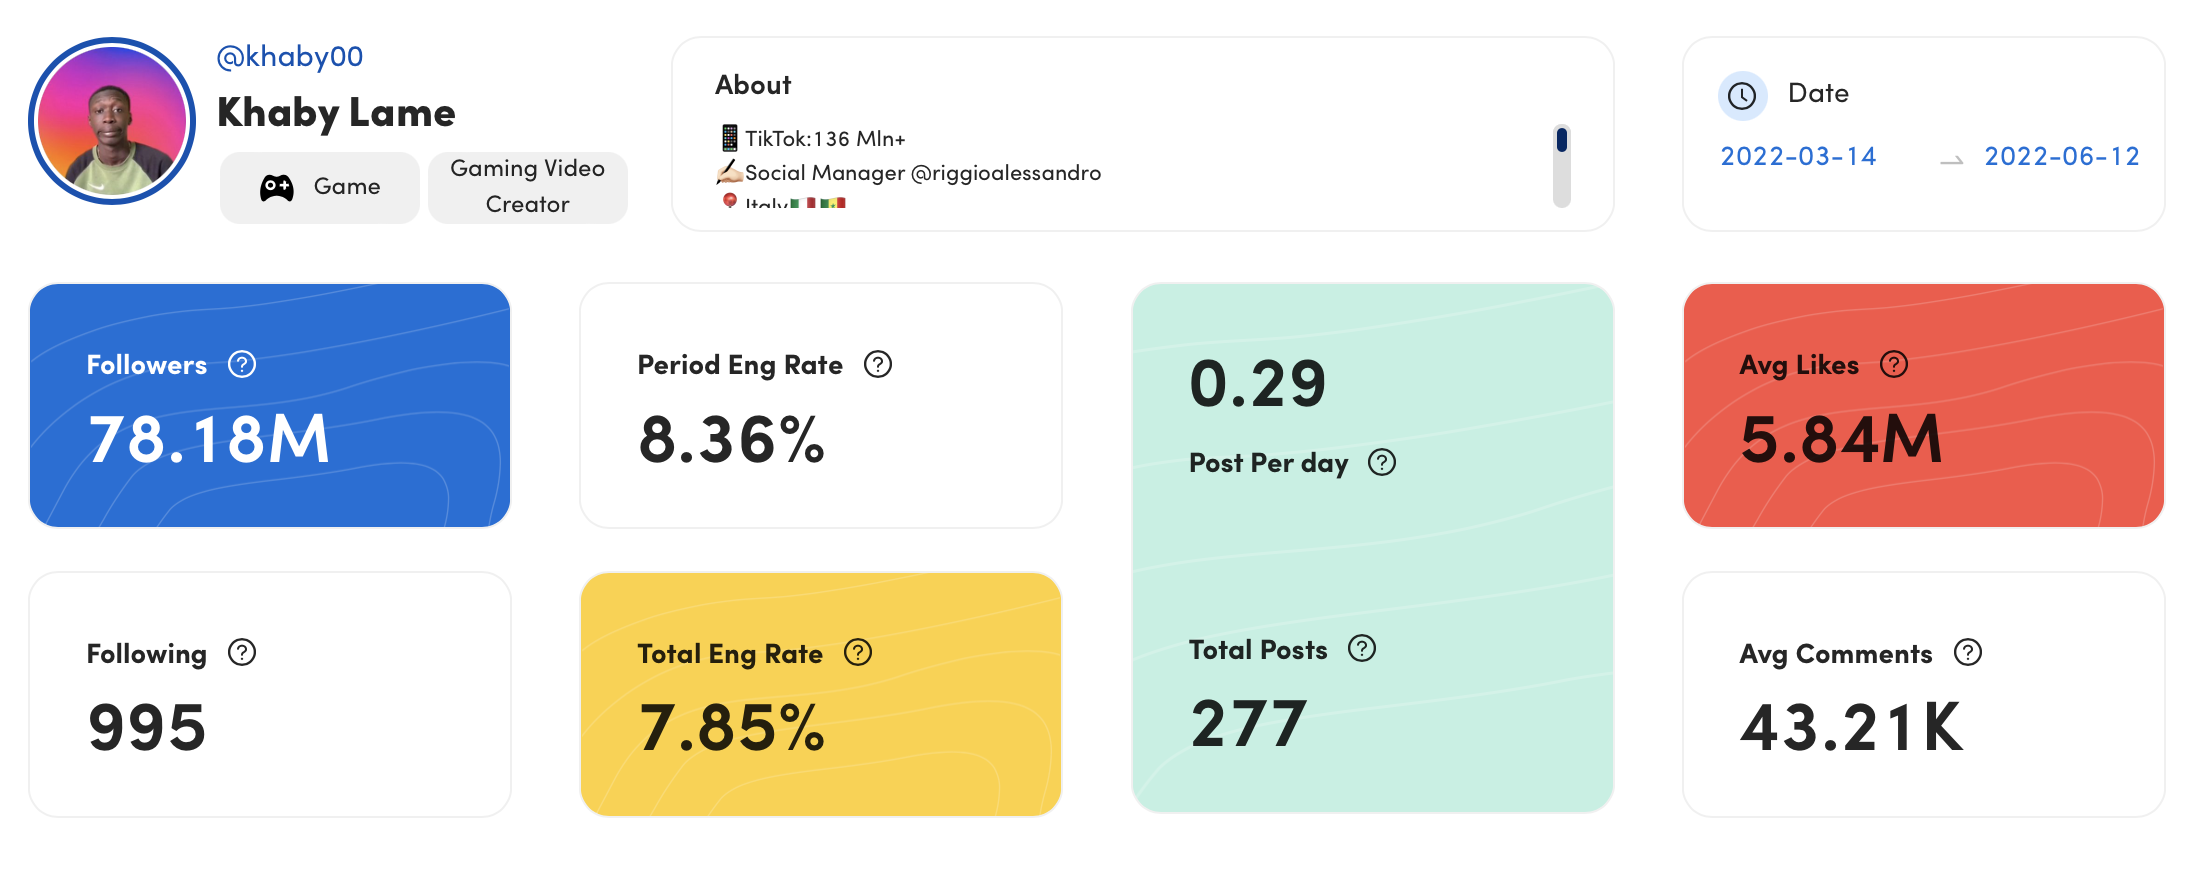Show the Following help tooltip icon
This screenshot has height=874, width=2198.
click(x=242, y=653)
